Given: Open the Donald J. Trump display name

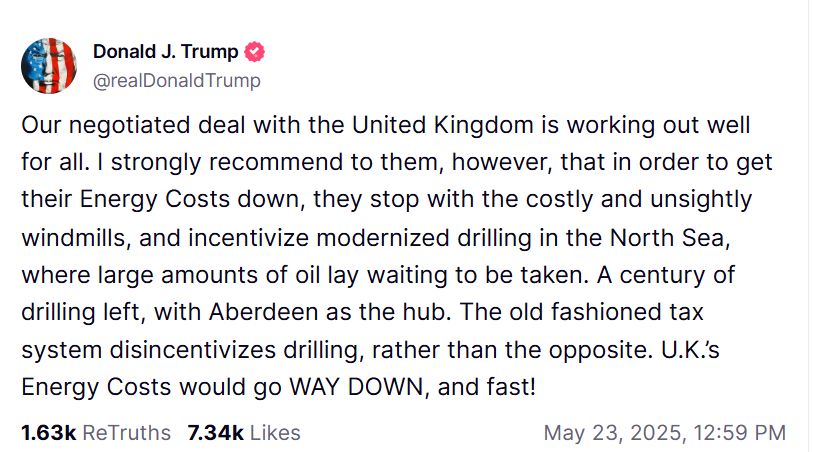Looking at the screenshot, I should [166, 51].
